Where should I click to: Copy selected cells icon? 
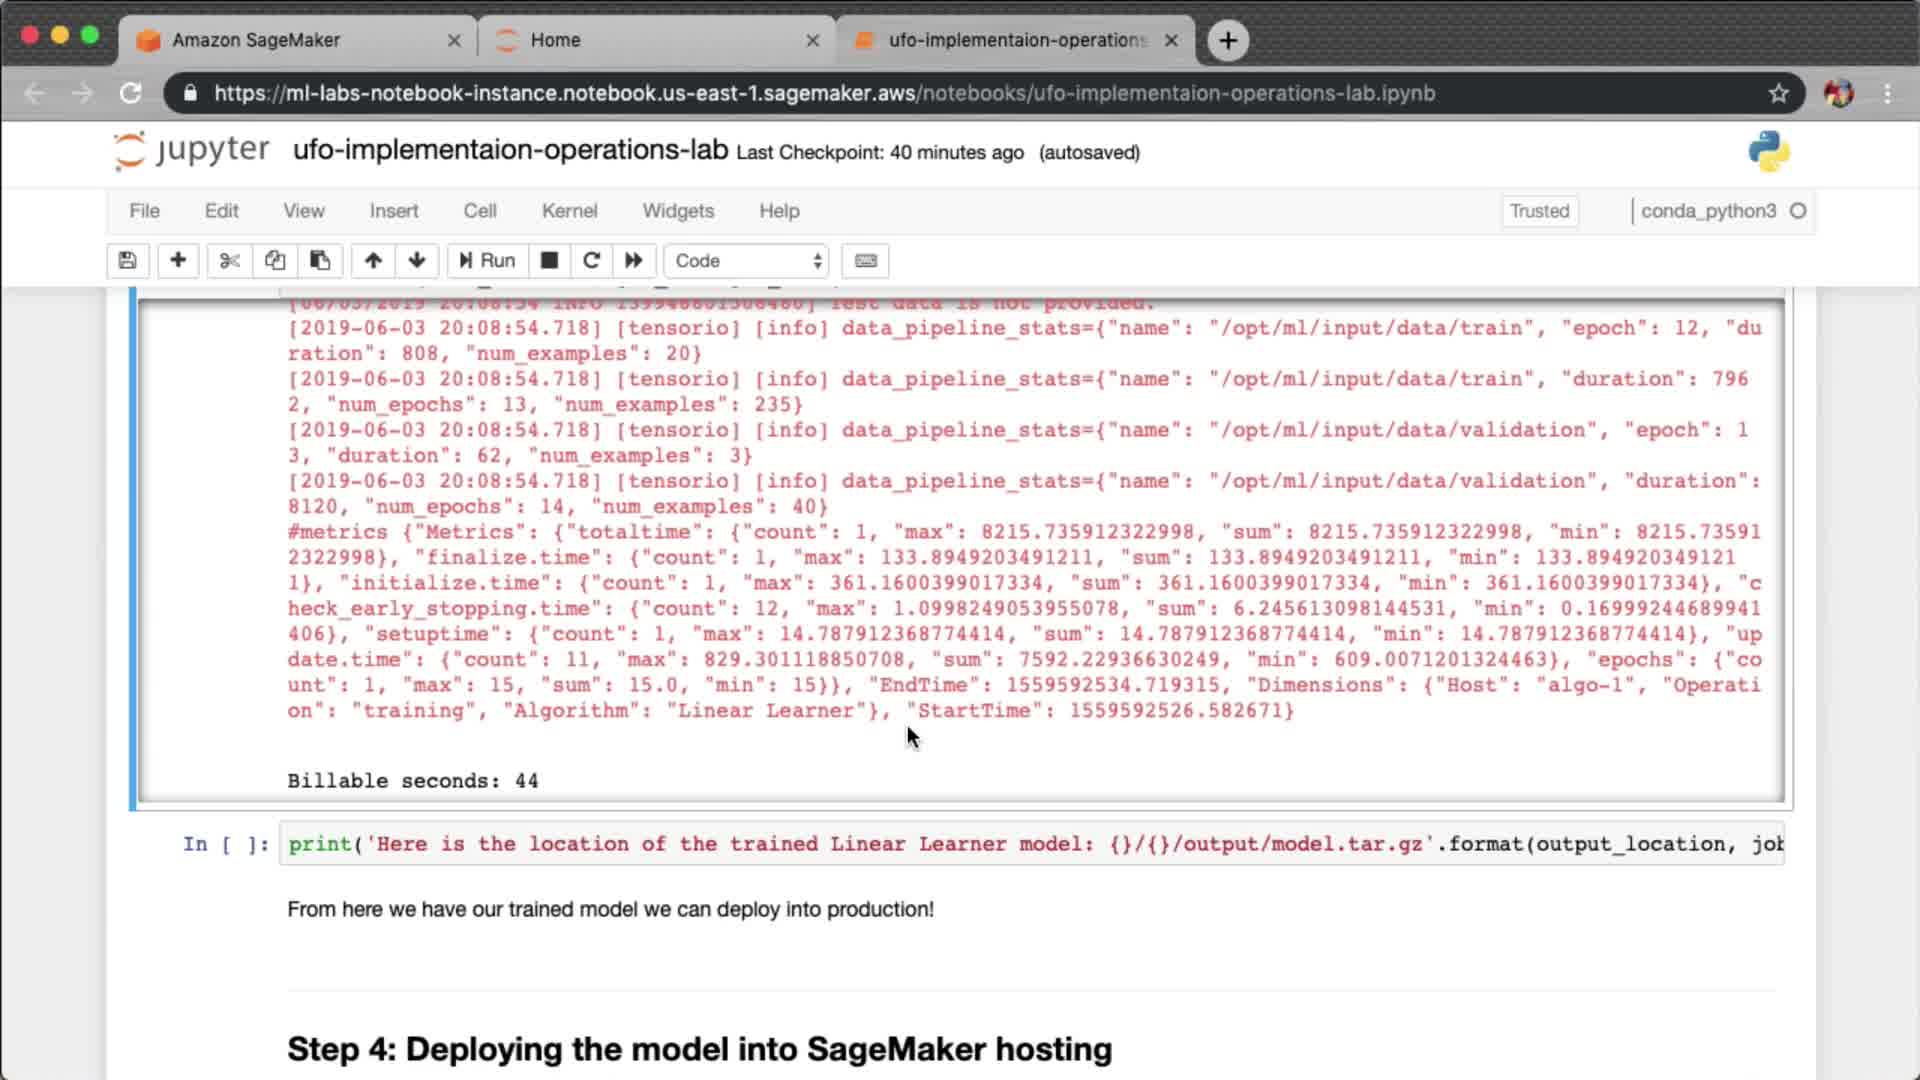275,261
